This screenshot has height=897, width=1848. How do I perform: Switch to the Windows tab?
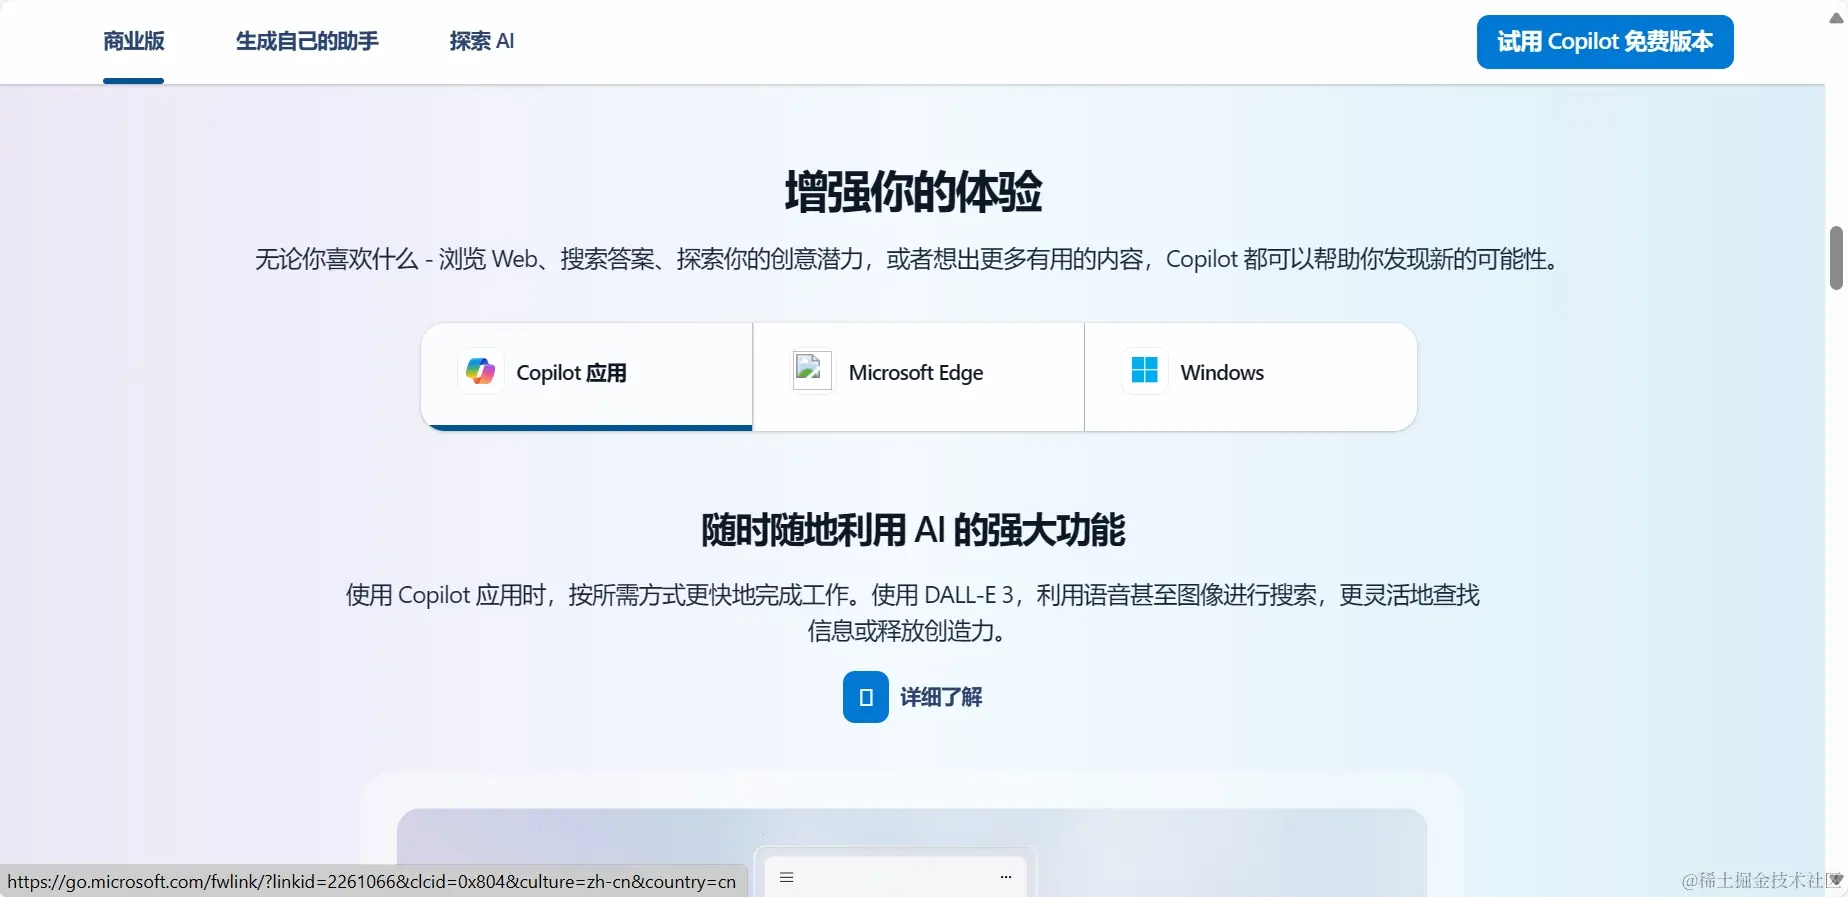(1250, 376)
